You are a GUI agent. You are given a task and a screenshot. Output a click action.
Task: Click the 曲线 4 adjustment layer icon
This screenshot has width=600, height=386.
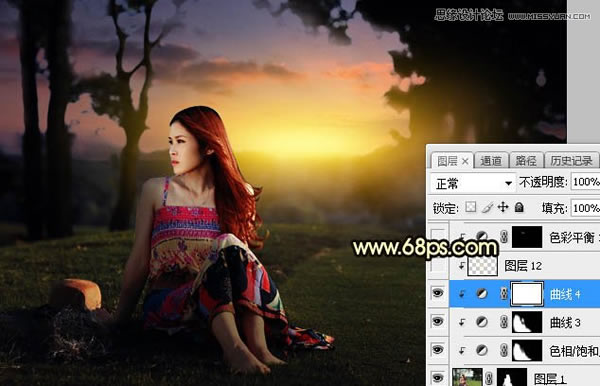(482, 294)
